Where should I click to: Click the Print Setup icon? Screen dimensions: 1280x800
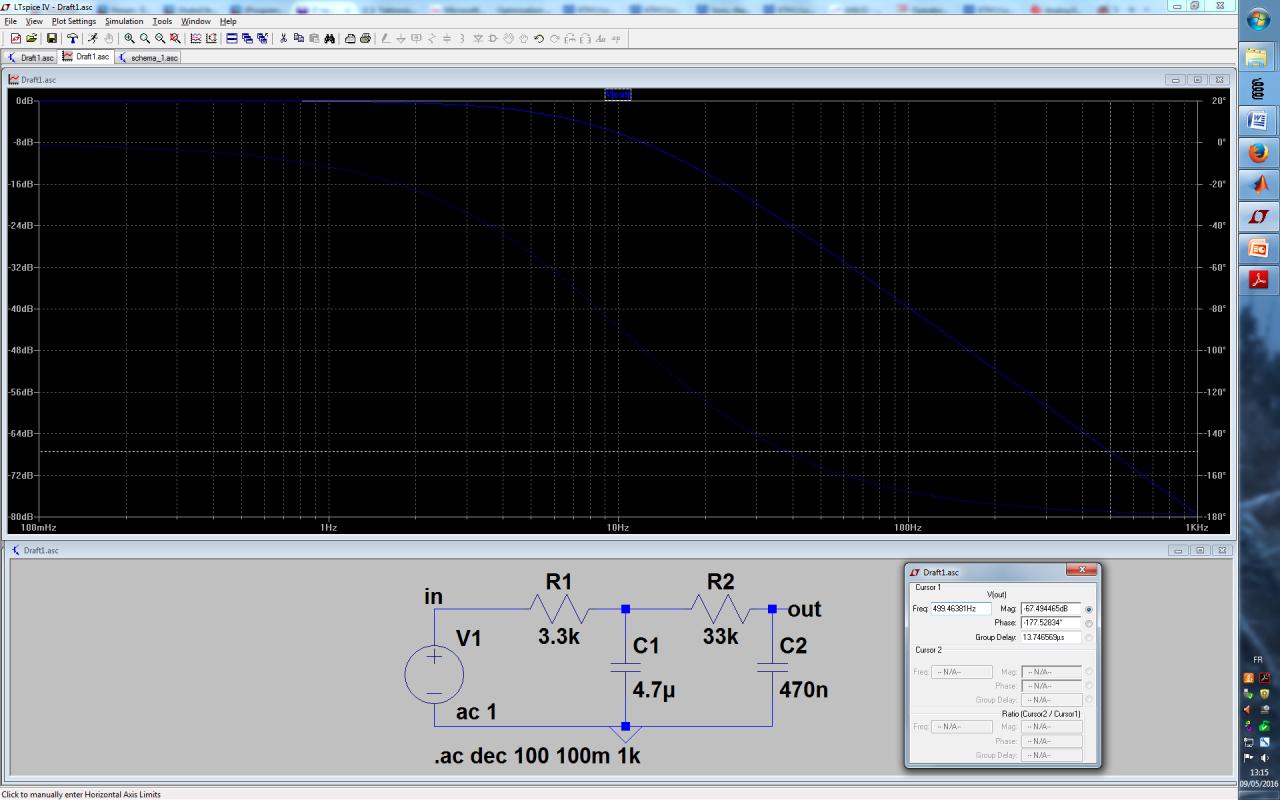[350, 39]
